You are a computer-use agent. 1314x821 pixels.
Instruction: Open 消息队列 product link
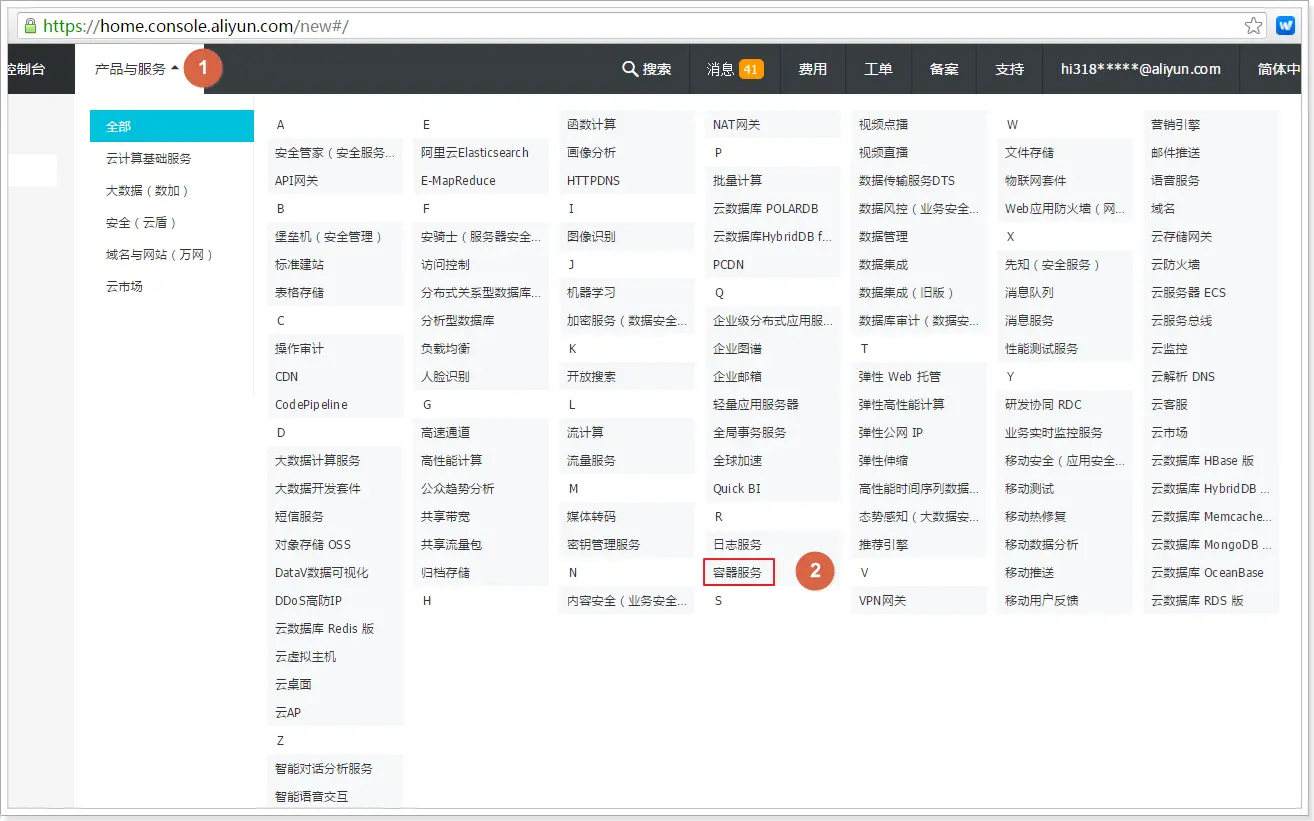1029,293
